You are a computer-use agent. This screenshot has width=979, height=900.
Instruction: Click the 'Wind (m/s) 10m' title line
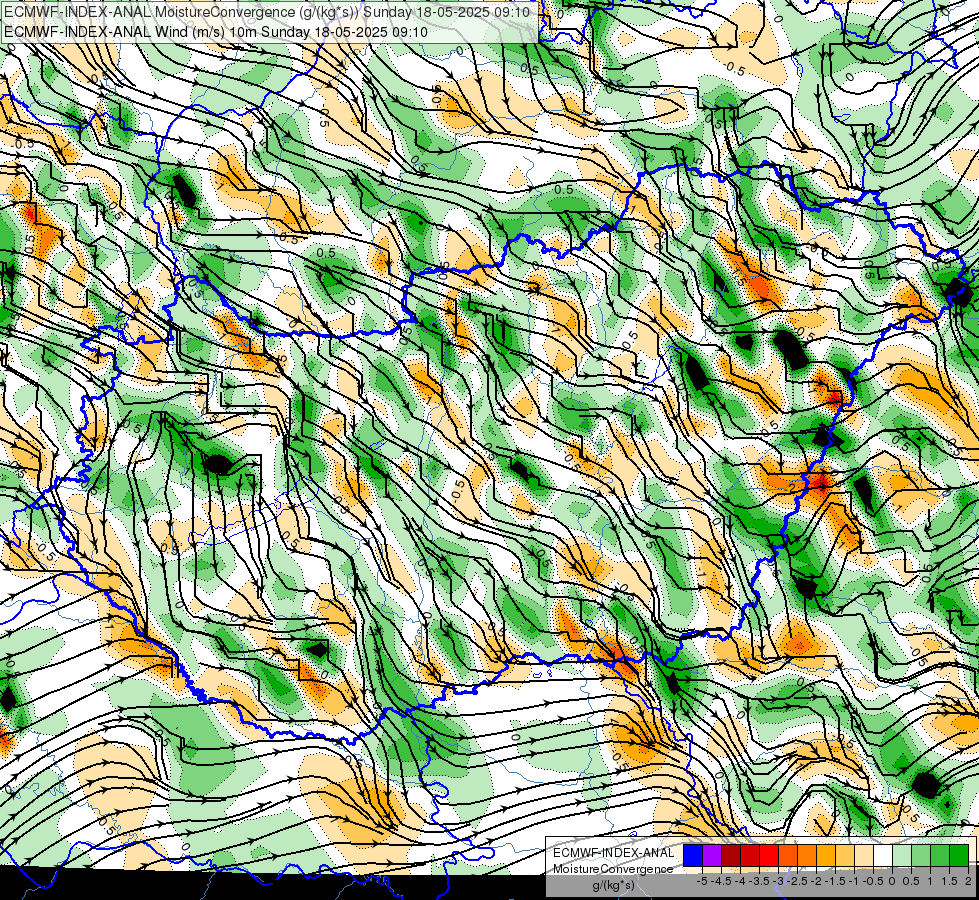[x=216, y=31]
